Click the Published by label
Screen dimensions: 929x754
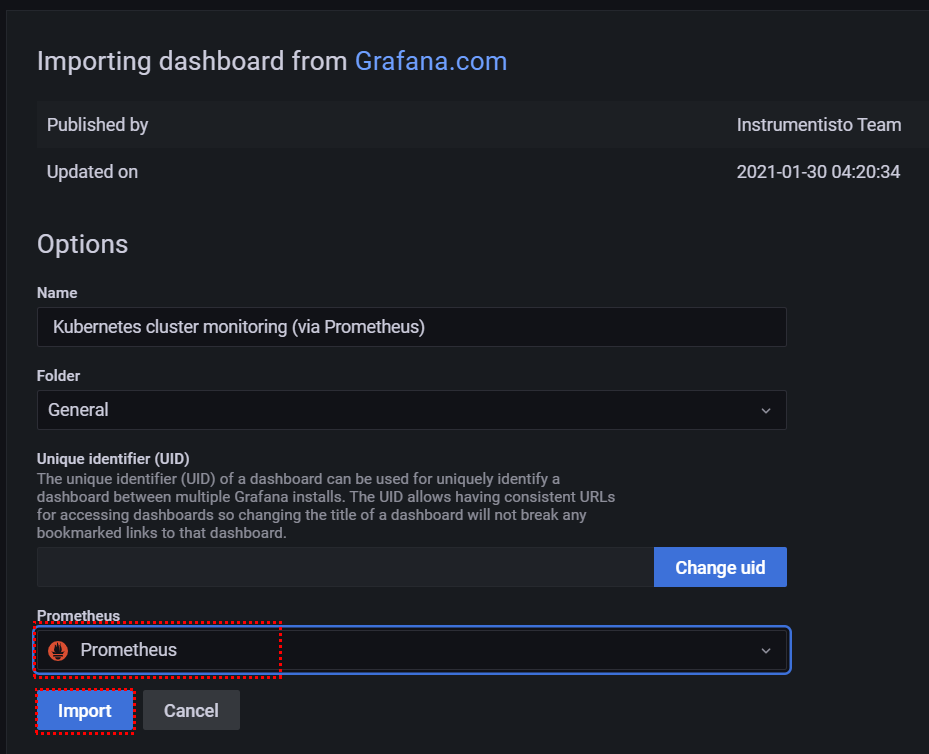pyautogui.click(x=98, y=125)
